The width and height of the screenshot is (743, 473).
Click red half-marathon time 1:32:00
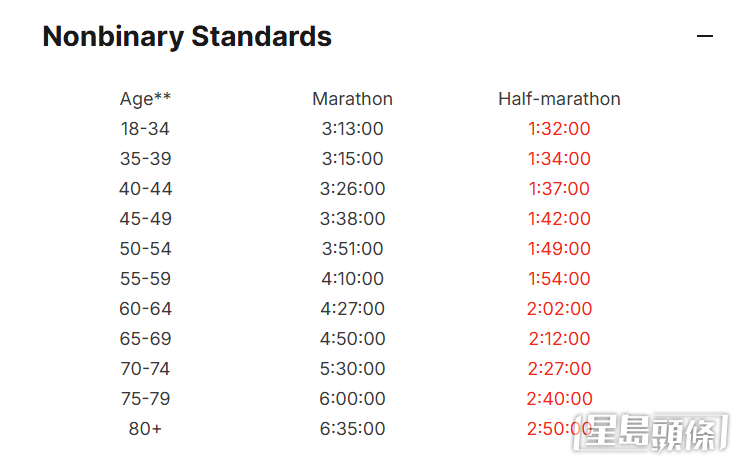(x=559, y=129)
